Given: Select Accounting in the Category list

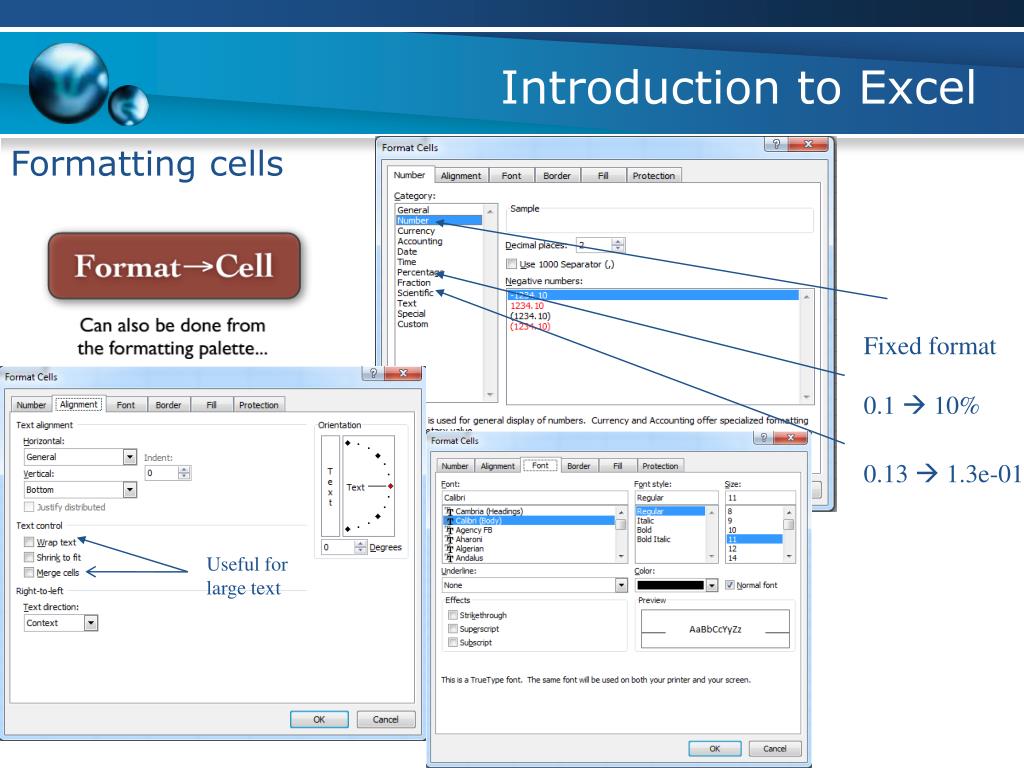Looking at the screenshot, I should pos(420,241).
